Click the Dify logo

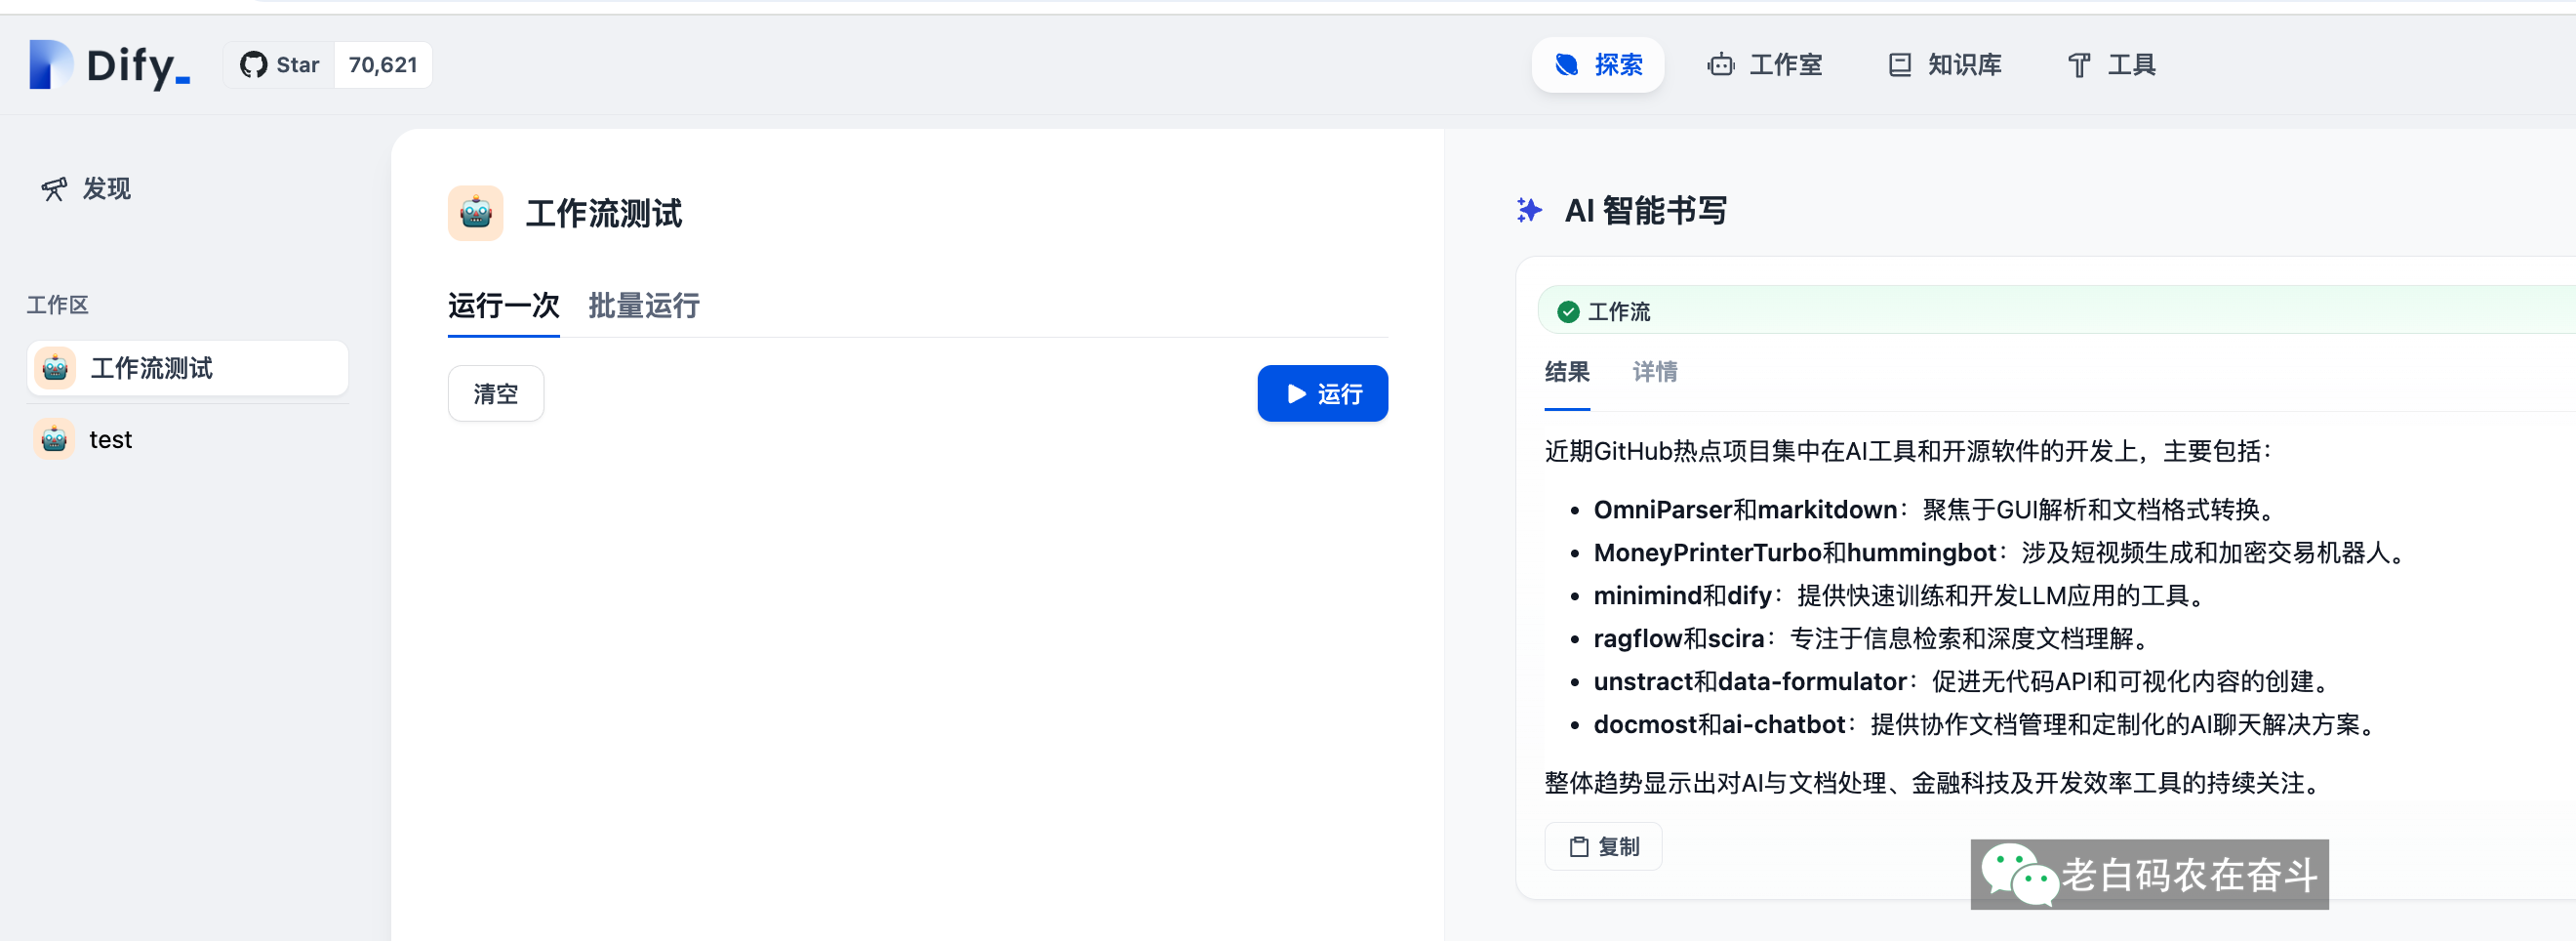pyautogui.click(x=110, y=65)
